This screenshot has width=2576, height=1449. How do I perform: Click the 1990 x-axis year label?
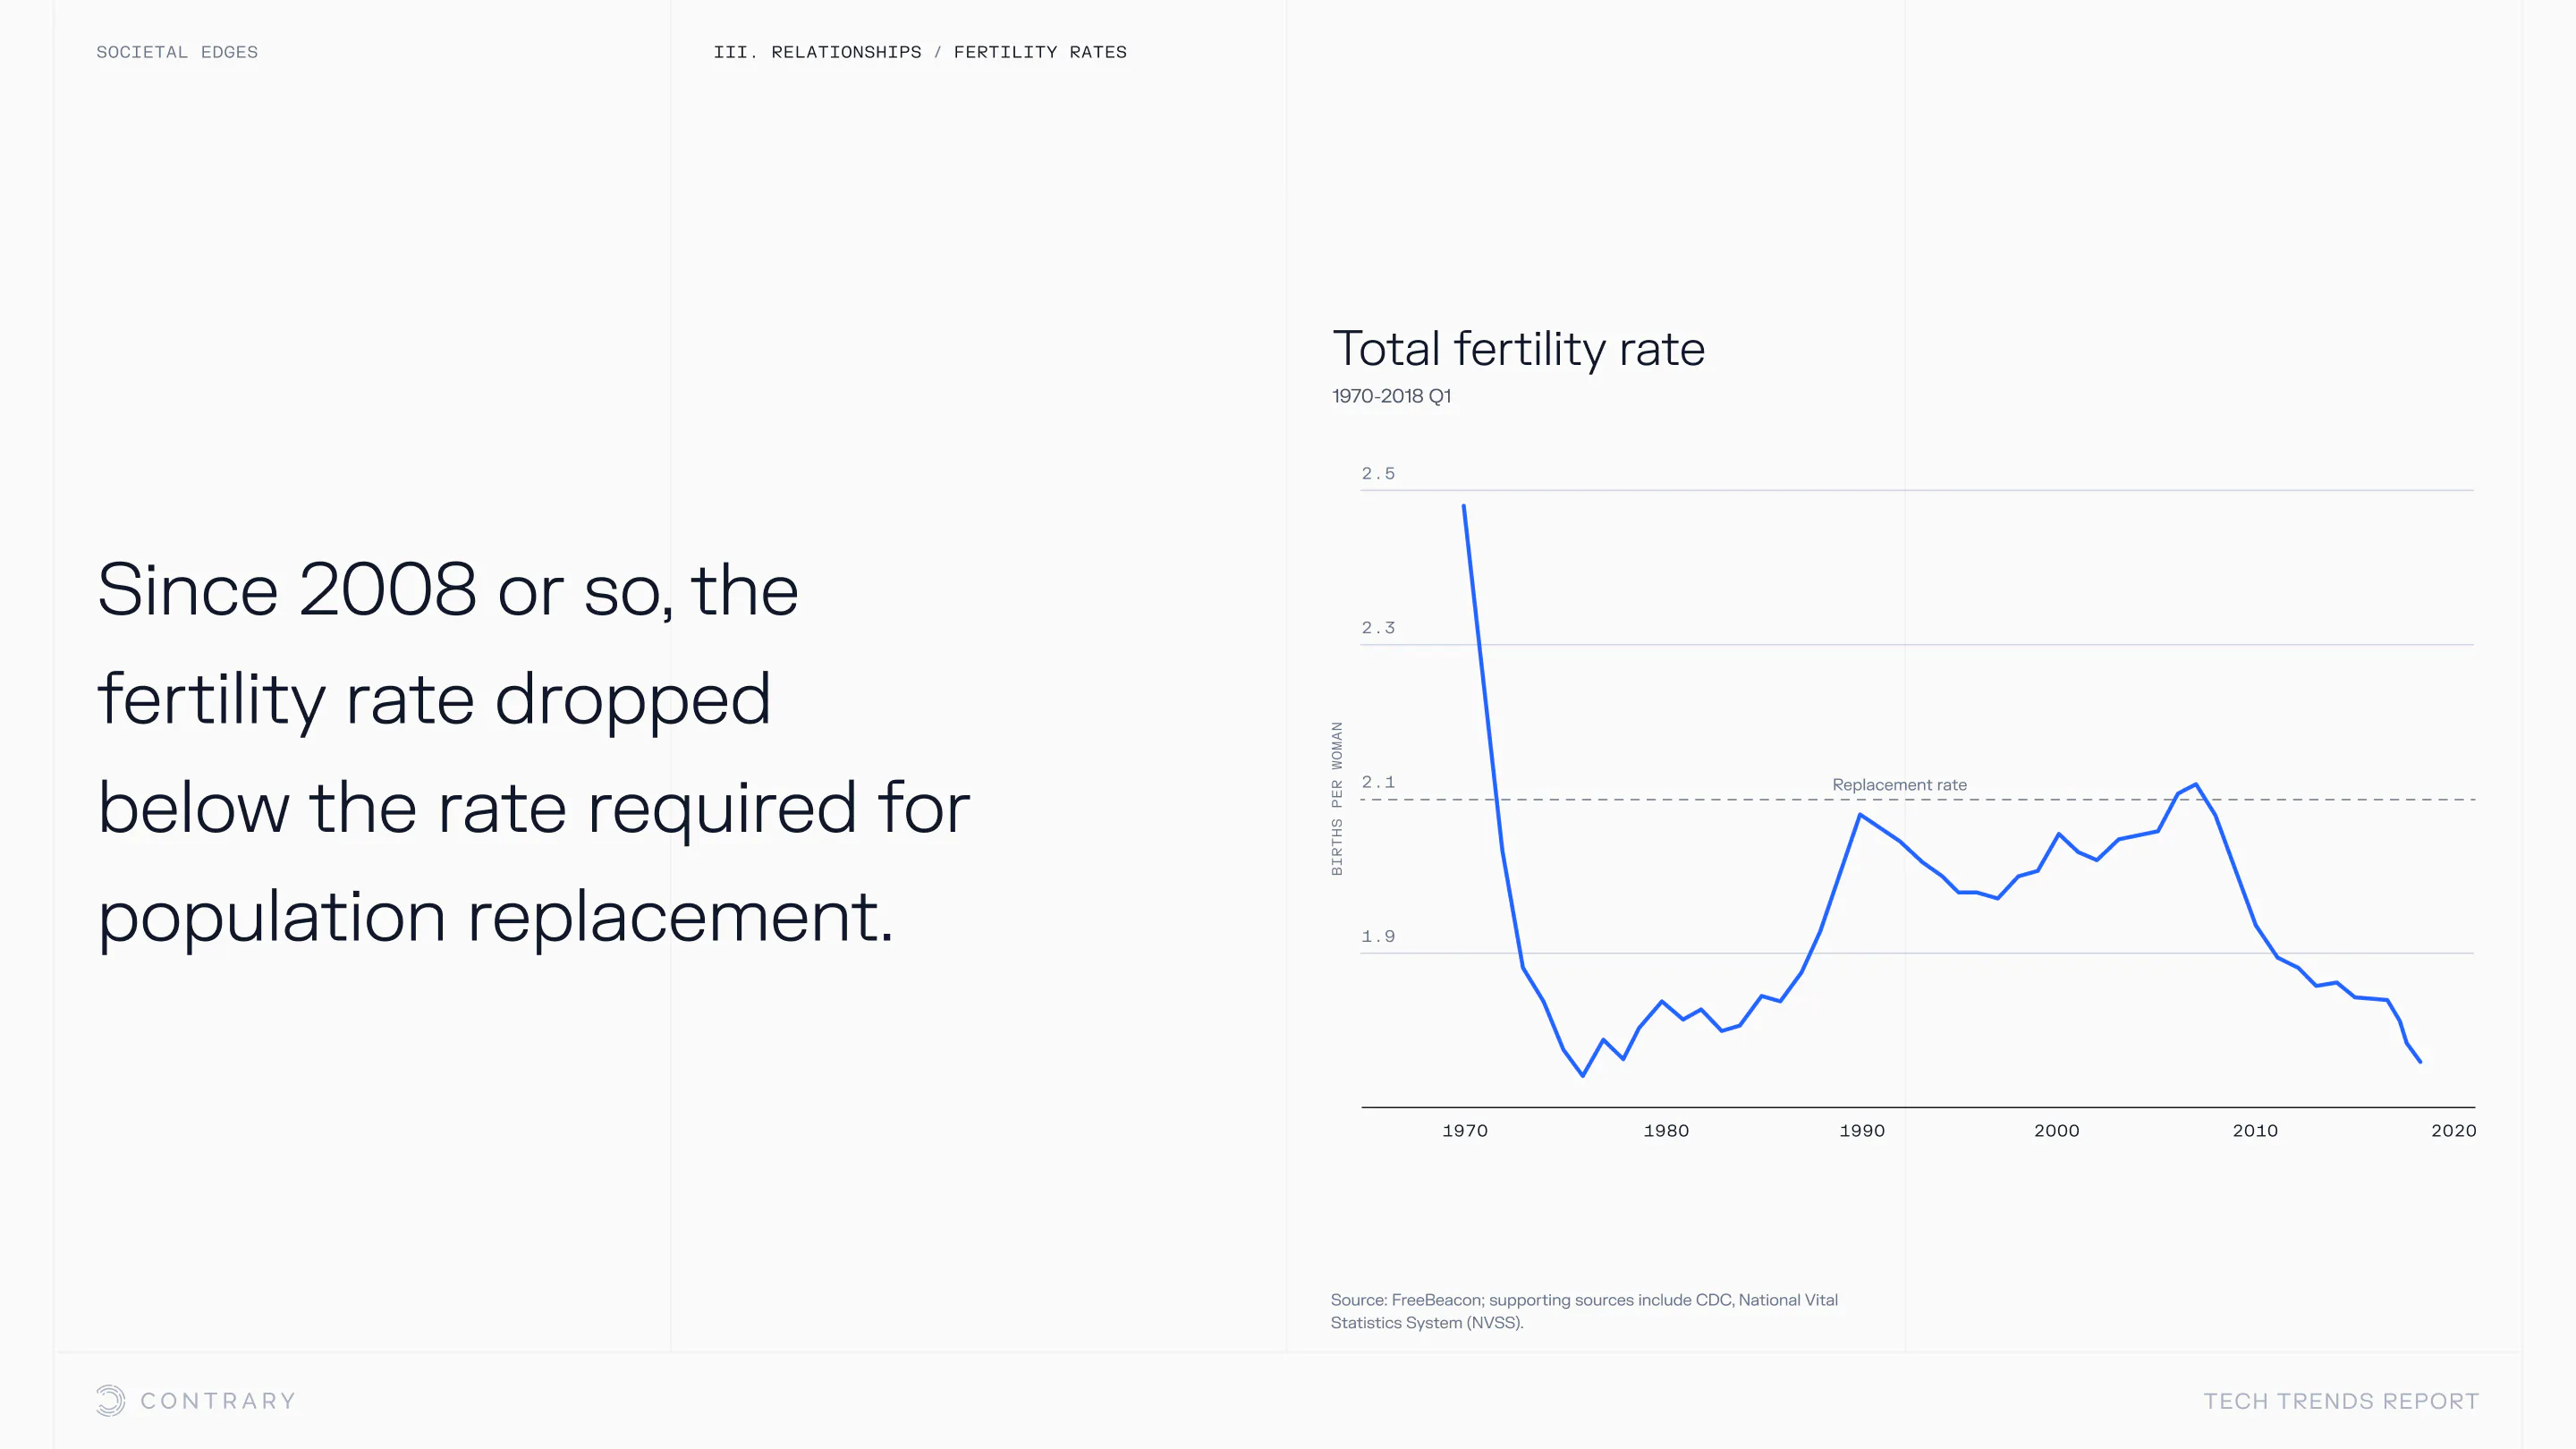coord(1862,1131)
